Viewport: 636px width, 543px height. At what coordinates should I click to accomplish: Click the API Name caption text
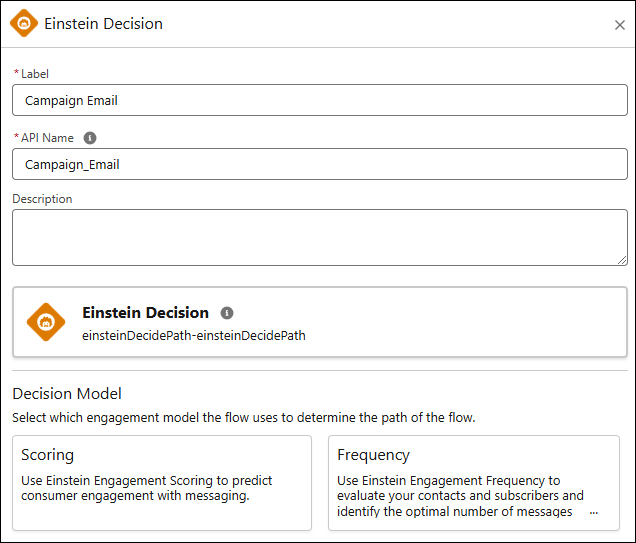click(47, 138)
